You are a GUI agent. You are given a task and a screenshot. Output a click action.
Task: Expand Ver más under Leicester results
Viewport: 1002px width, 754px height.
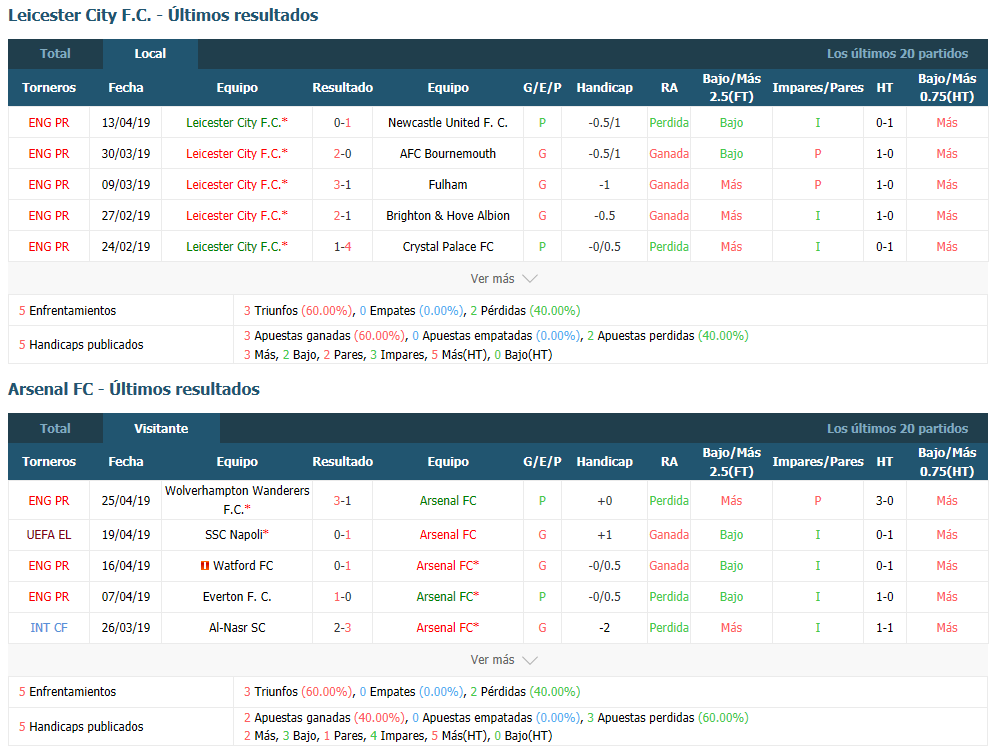504,279
